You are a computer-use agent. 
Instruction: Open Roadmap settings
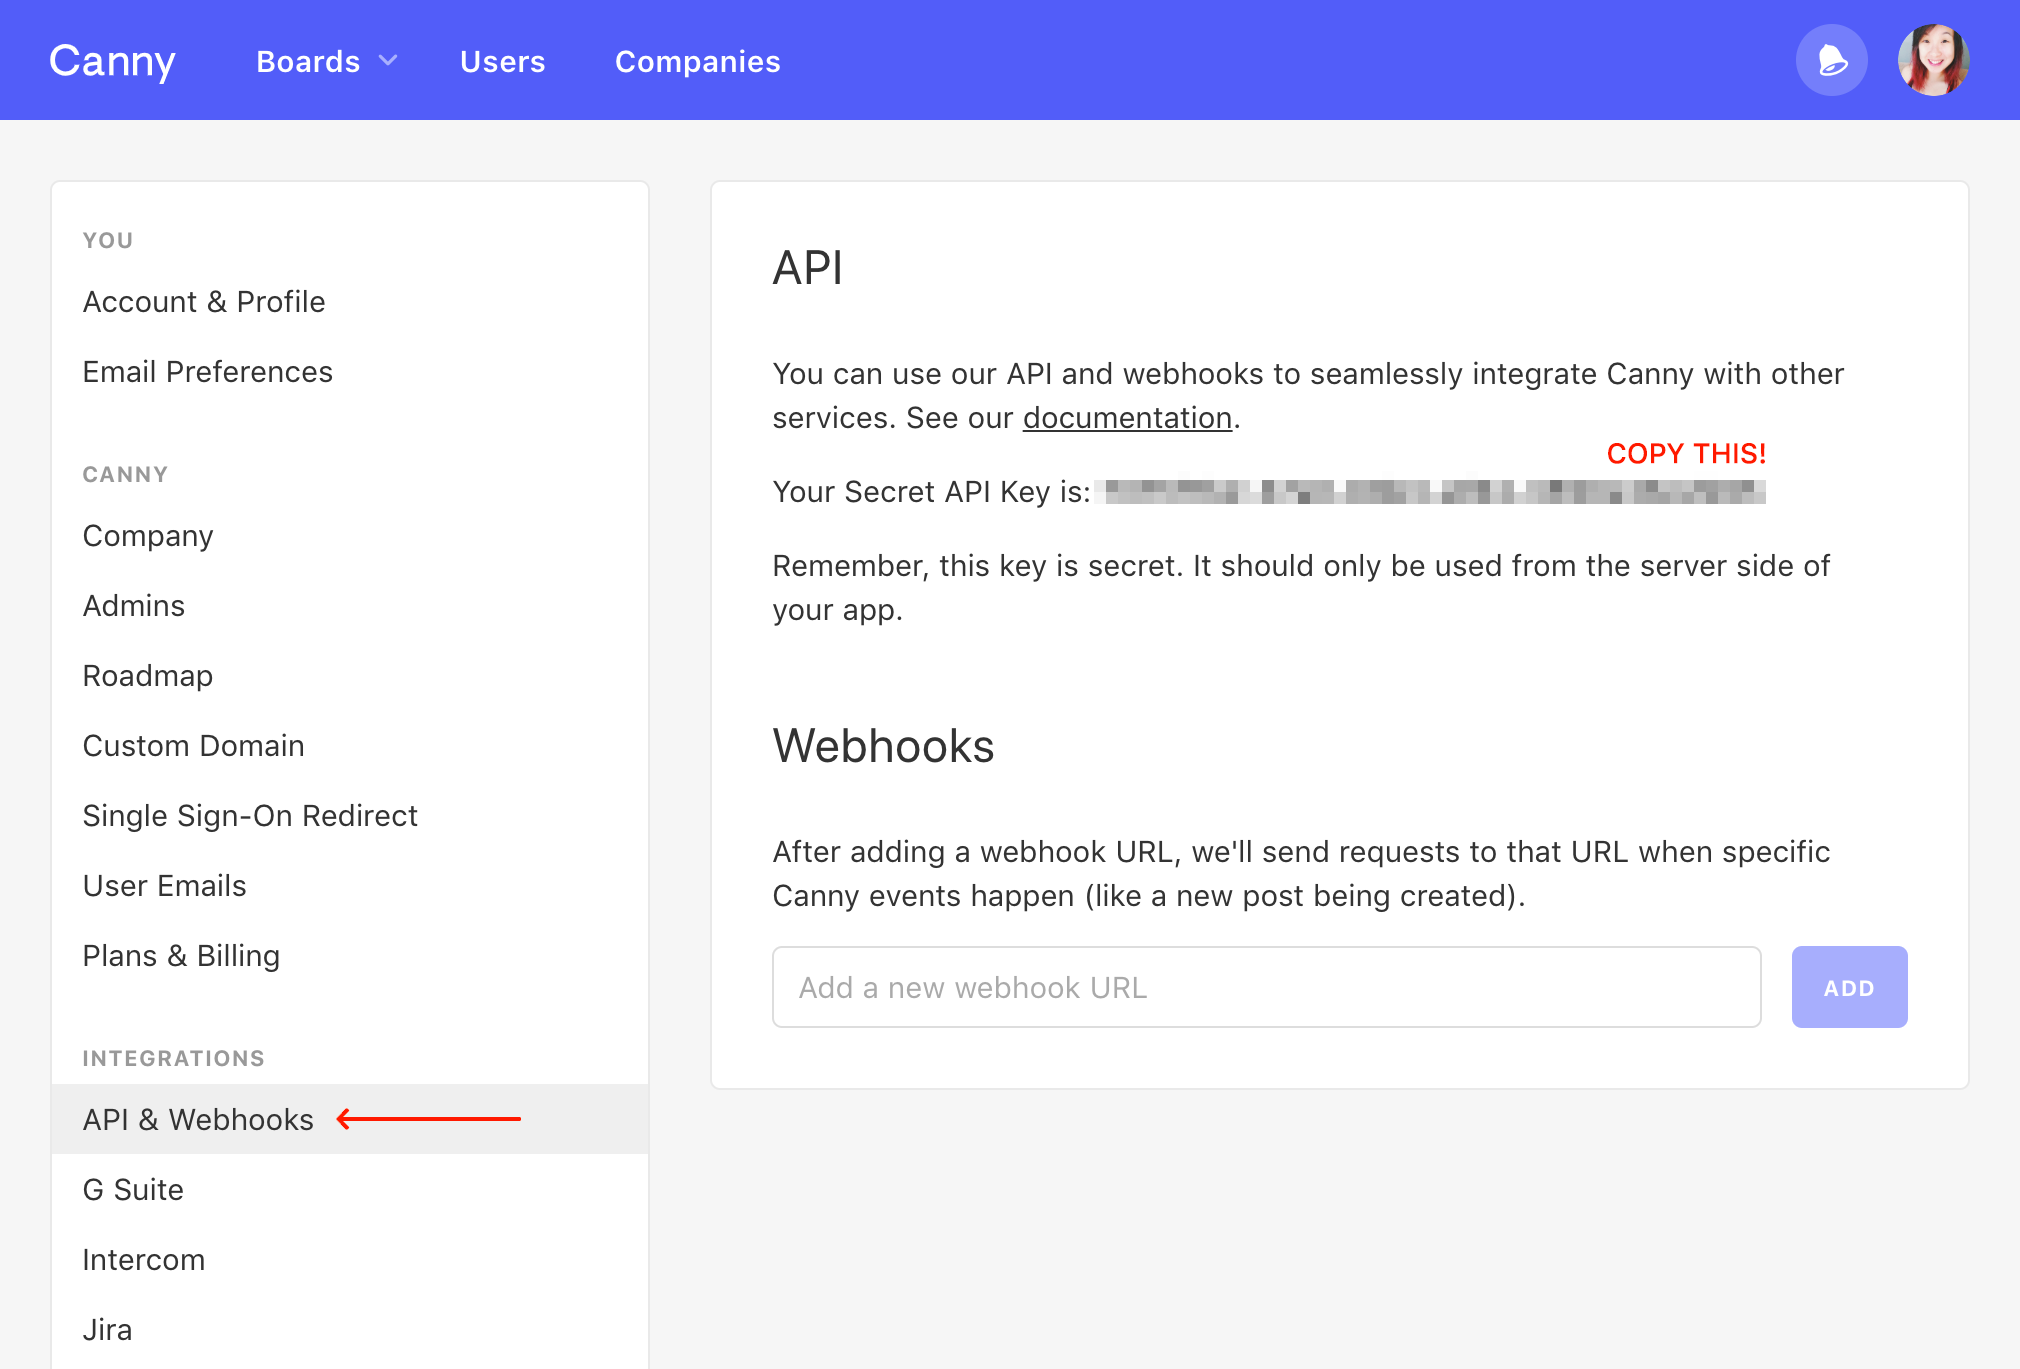click(x=148, y=675)
